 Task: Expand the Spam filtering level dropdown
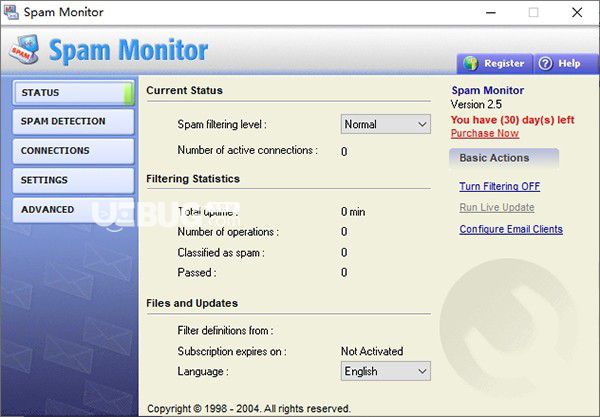pyautogui.click(x=386, y=124)
